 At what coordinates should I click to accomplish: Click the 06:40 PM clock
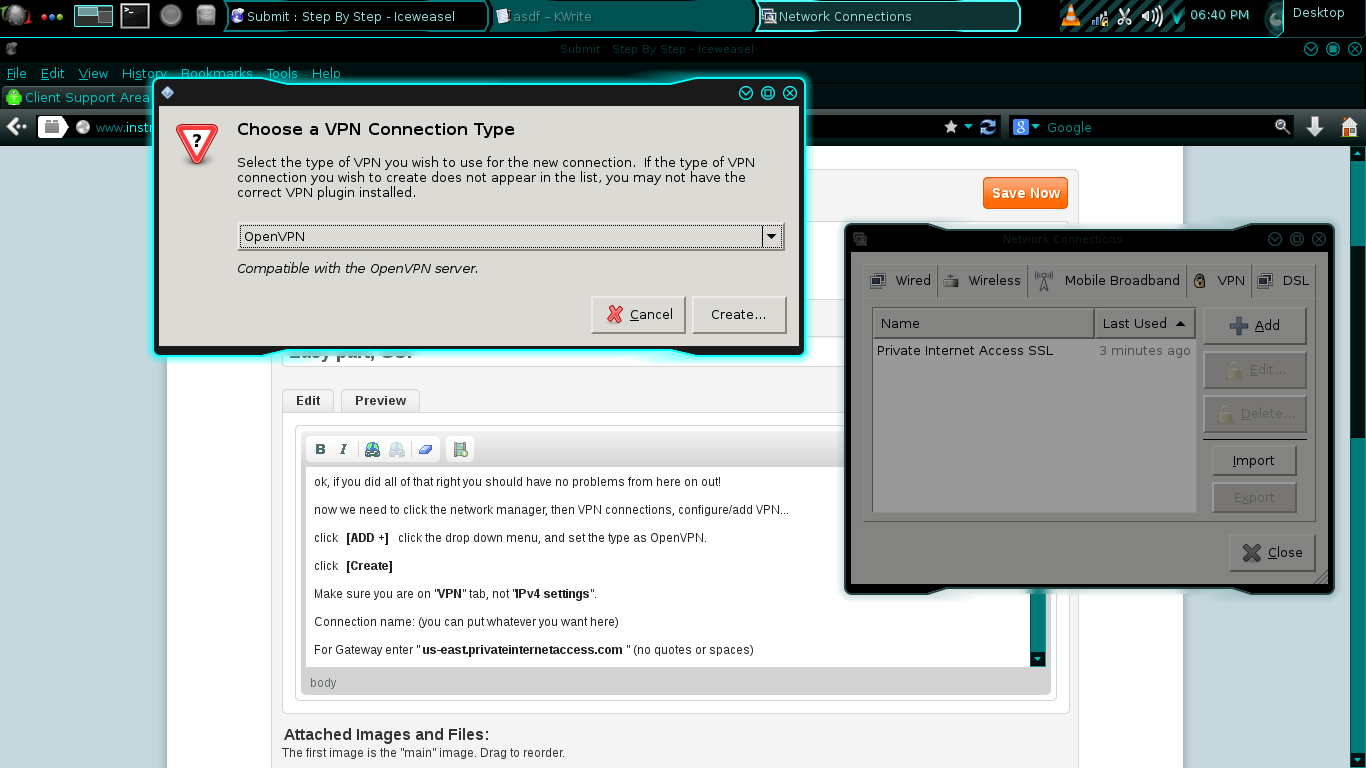point(1220,15)
